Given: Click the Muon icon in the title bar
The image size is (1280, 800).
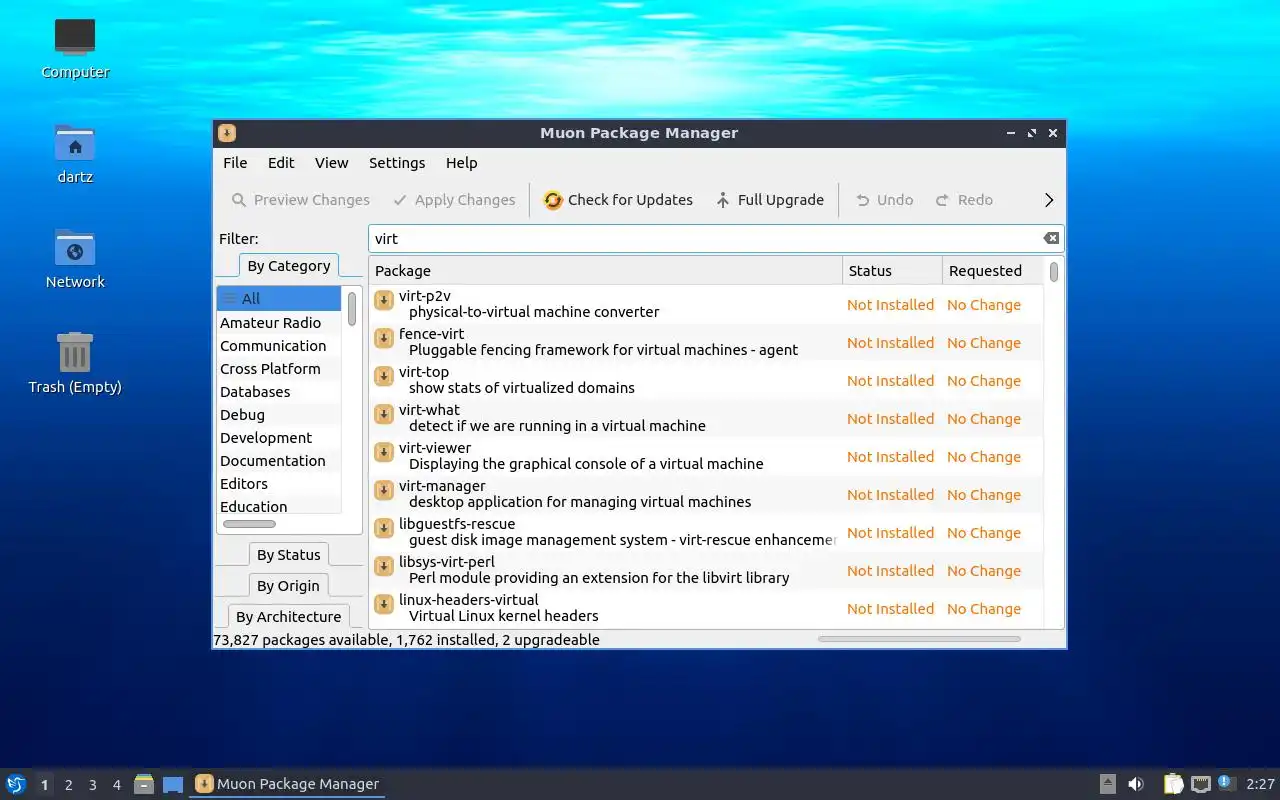Looking at the screenshot, I should click(227, 133).
